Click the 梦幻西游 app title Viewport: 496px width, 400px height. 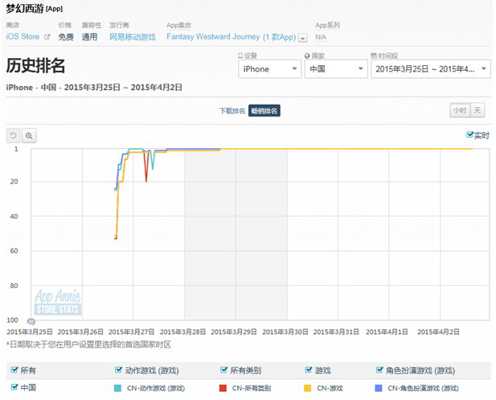25,9
